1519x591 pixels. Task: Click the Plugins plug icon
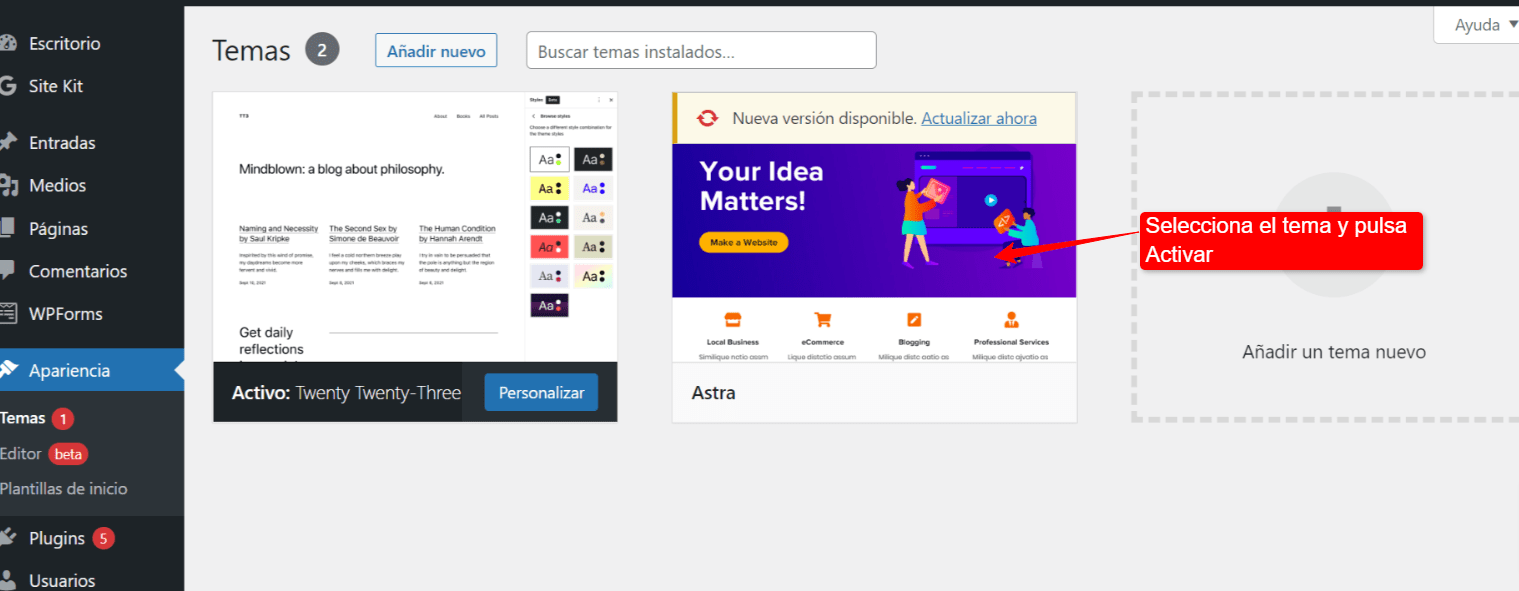coord(8,538)
